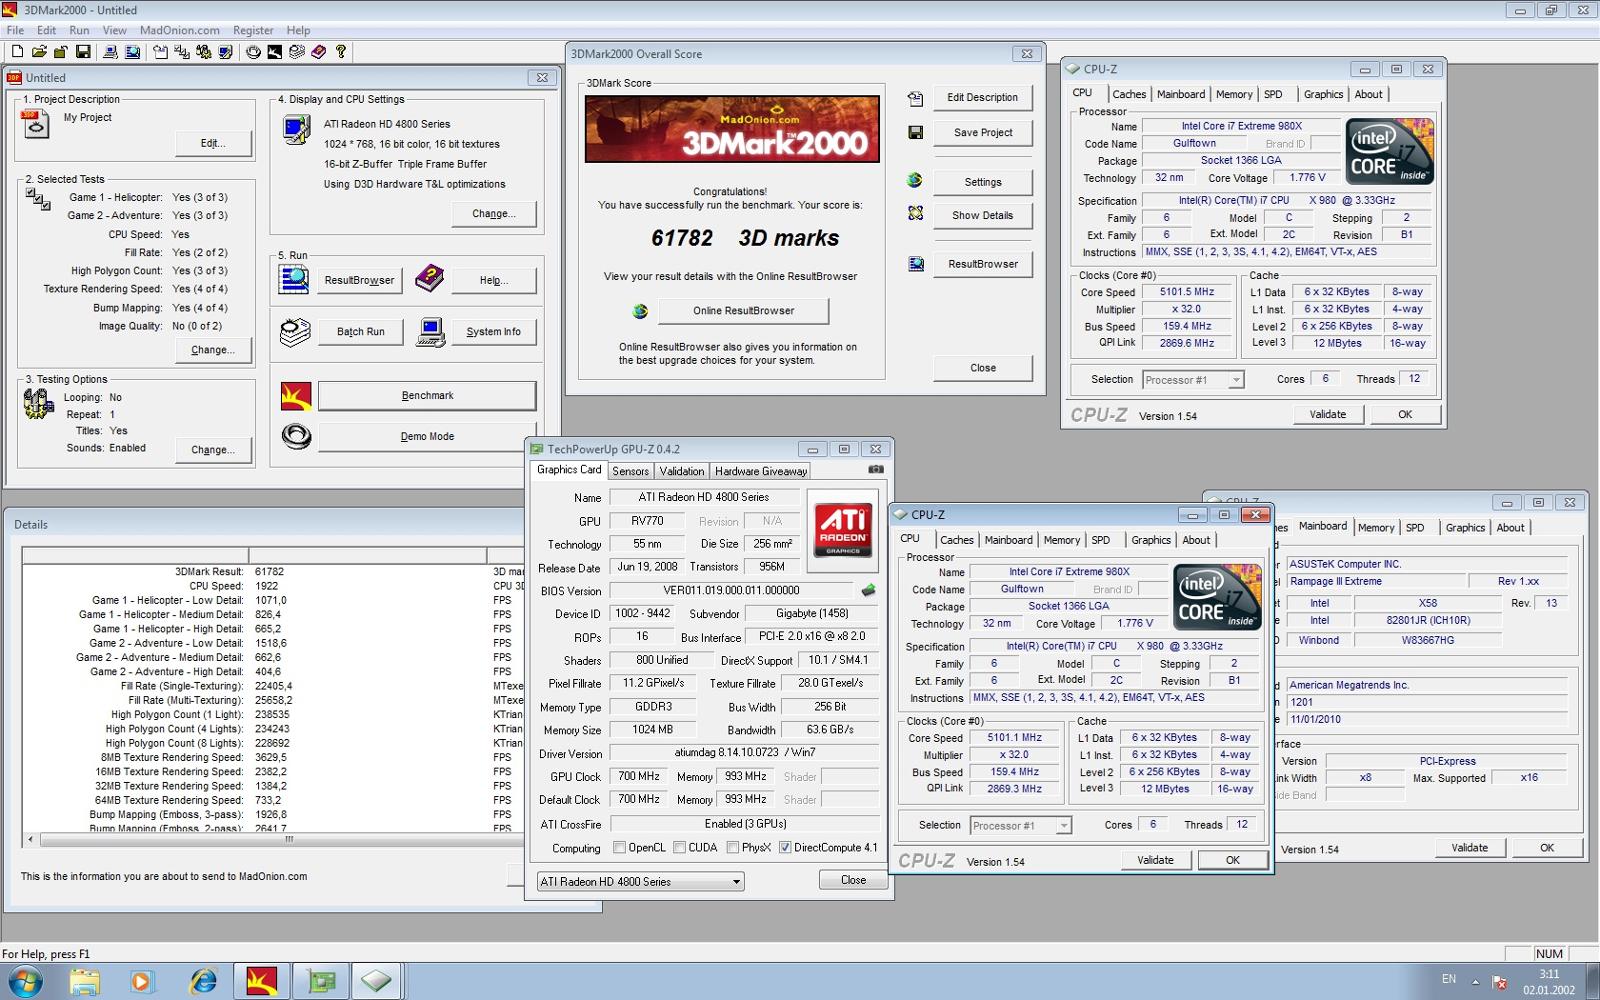The image size is (1600, 1000).
Task: Click the ATI Radeon logo in GPU-Z
Action: coord(842,530)
